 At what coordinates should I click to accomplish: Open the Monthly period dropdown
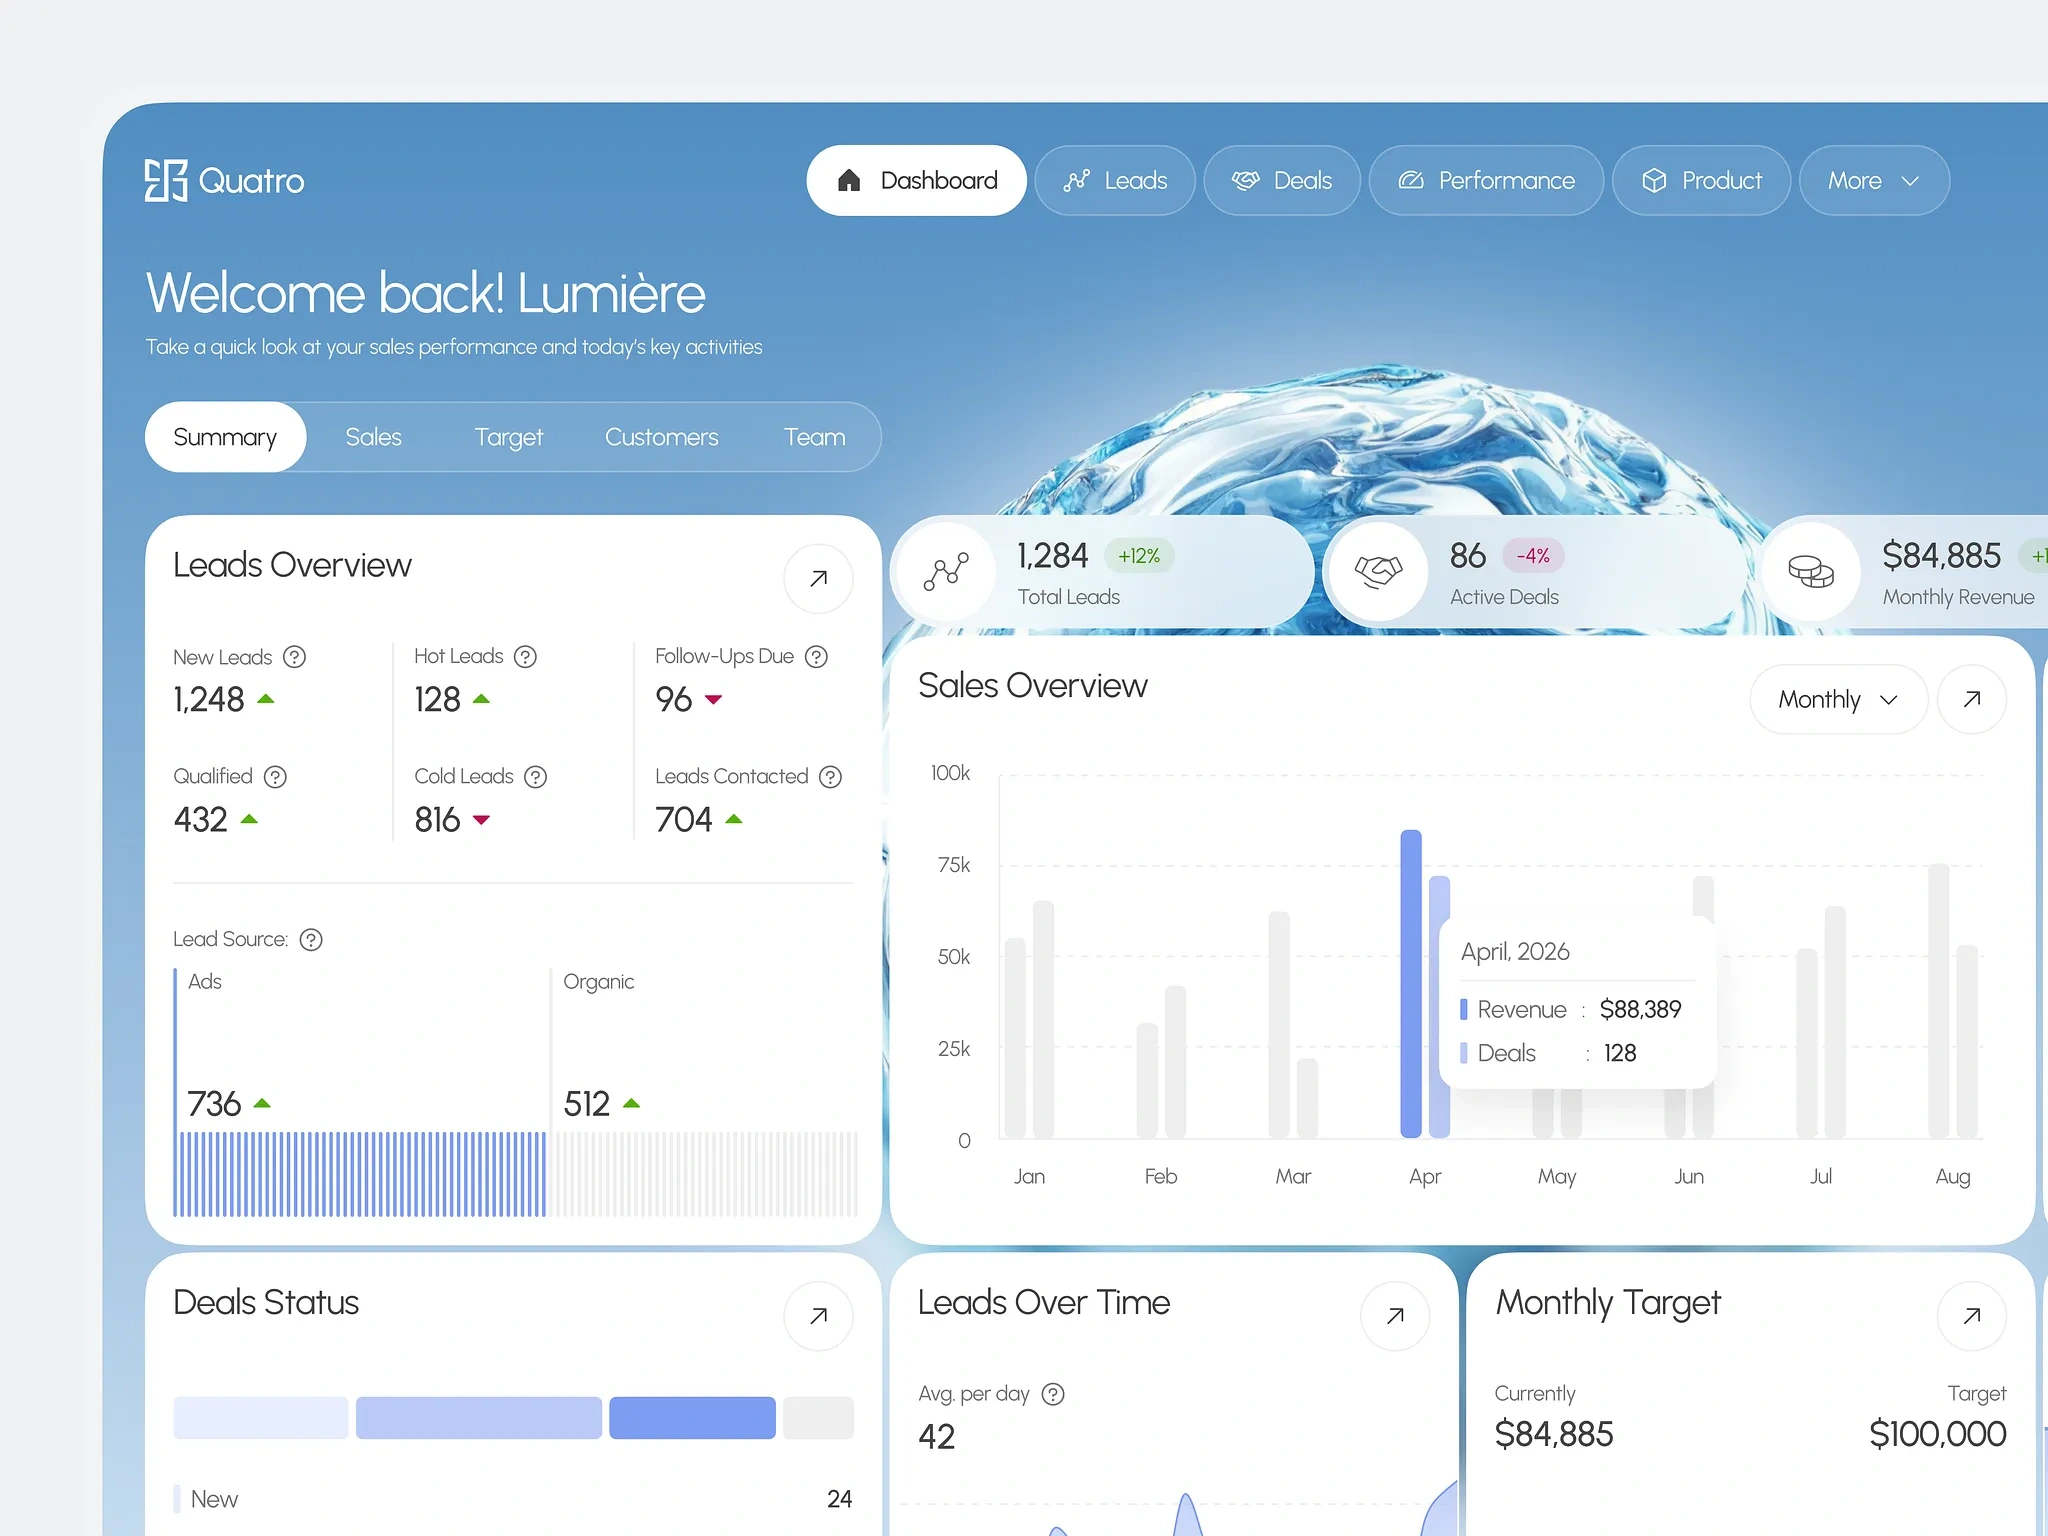click(x=1838, y=699)
